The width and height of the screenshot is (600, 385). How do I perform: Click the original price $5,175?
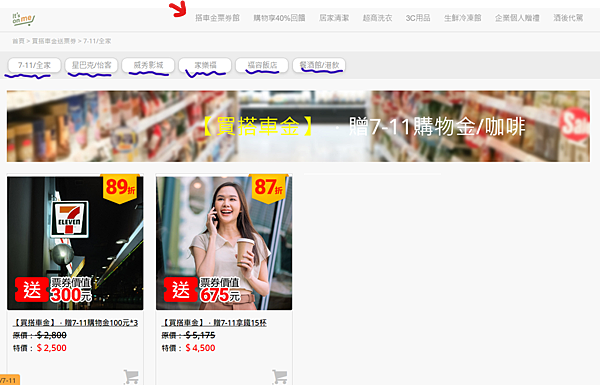click(201, 335)
